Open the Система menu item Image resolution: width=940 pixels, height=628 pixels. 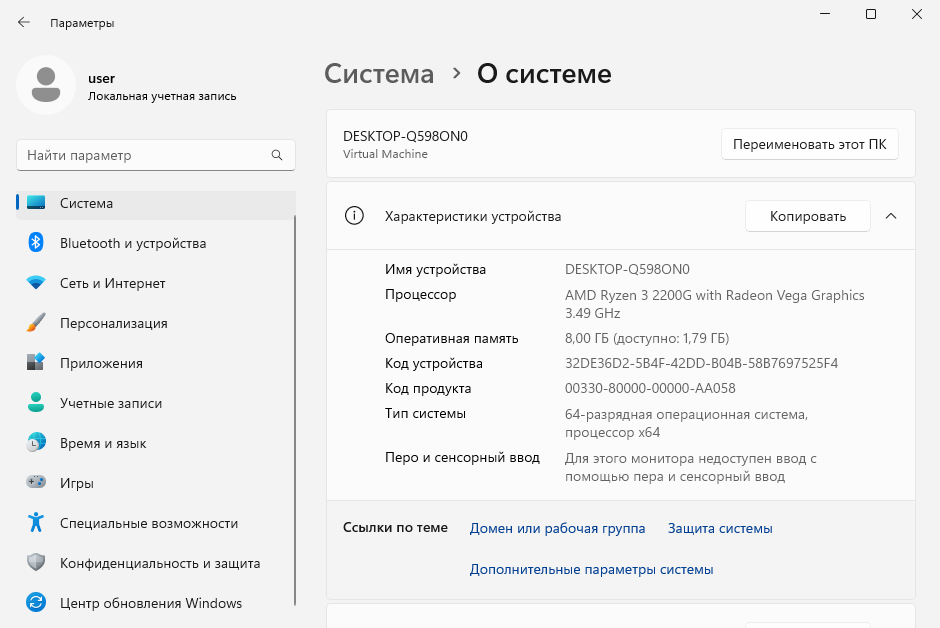point(156,203)
